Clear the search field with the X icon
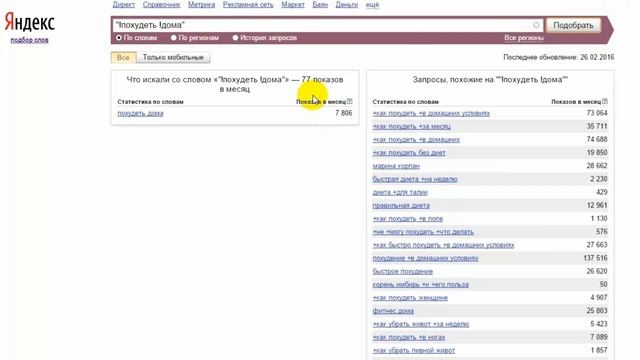Screen dimensions: 640x360 (x=536, y=25)
